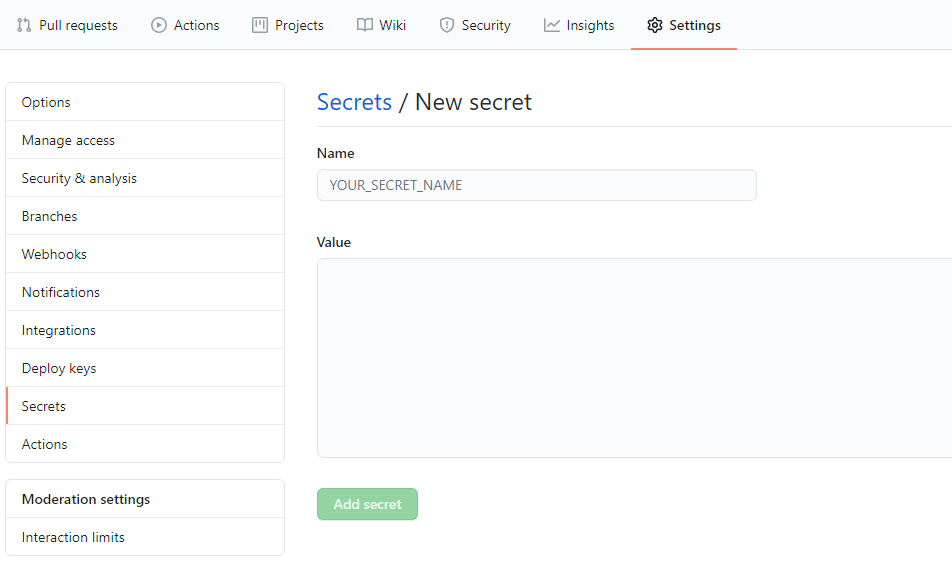The image size is (952, 572).
Task: Focus the secret Name input field
Action: pyautogui.click(x=537, y=185)
